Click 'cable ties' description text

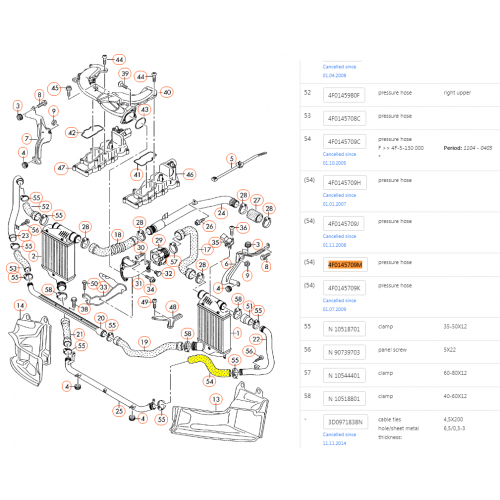pos(389,419)
